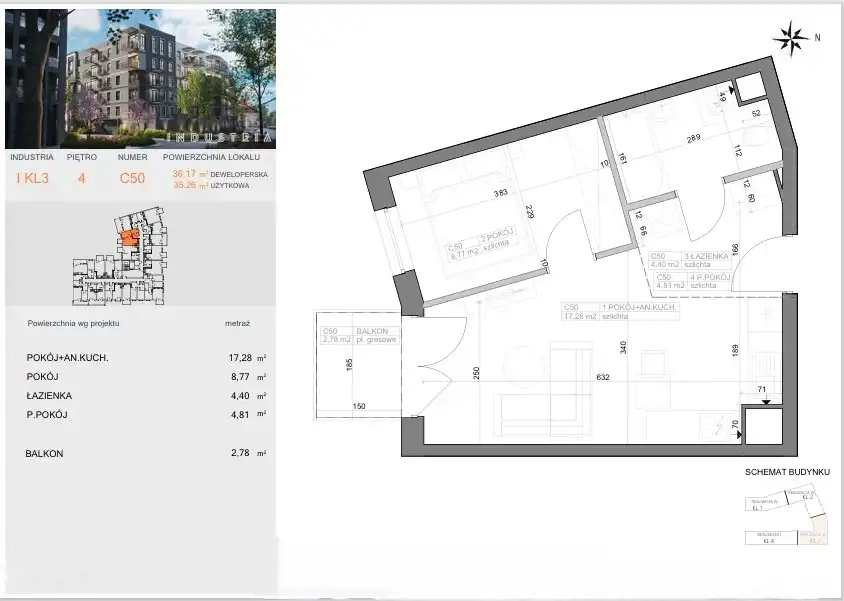Viewport: 844px width, 601px height.
Task: Click the ŁAZIENKA row in the area list
Action: (145, 396)
